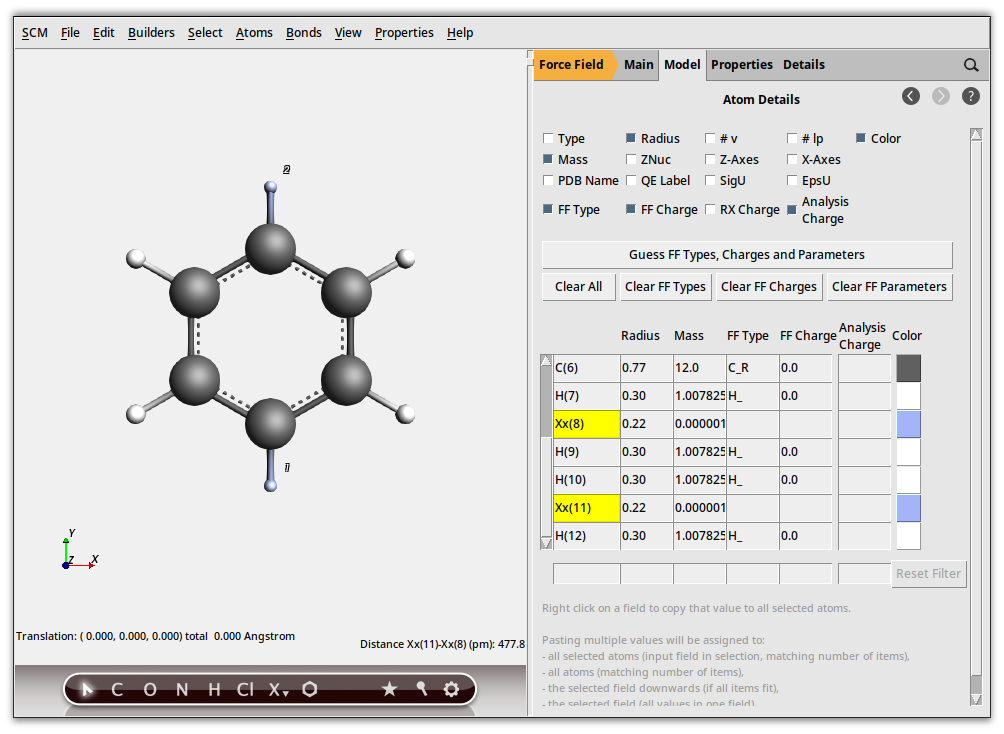Click Guess FF Types, Charges and Parameters
The height and width of the screenshot is (734, 1004).
(746, 254)
